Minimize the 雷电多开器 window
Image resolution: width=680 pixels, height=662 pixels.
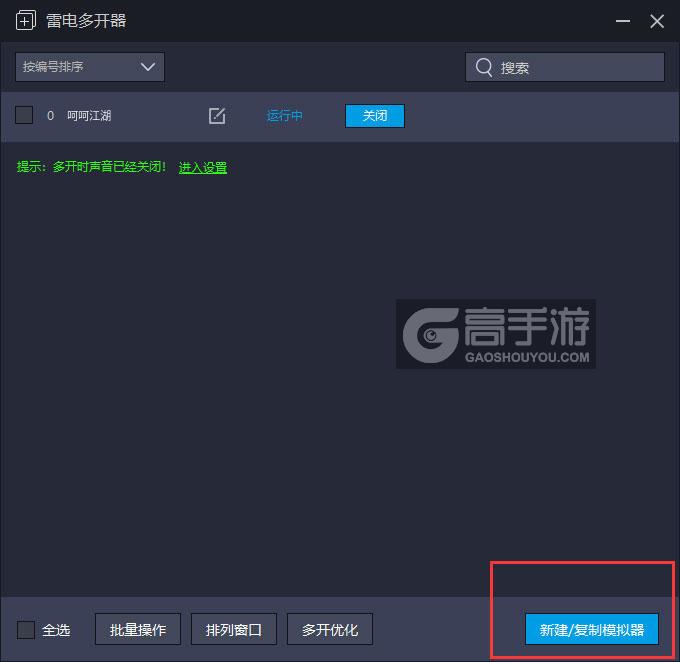[x=623, y=21]
